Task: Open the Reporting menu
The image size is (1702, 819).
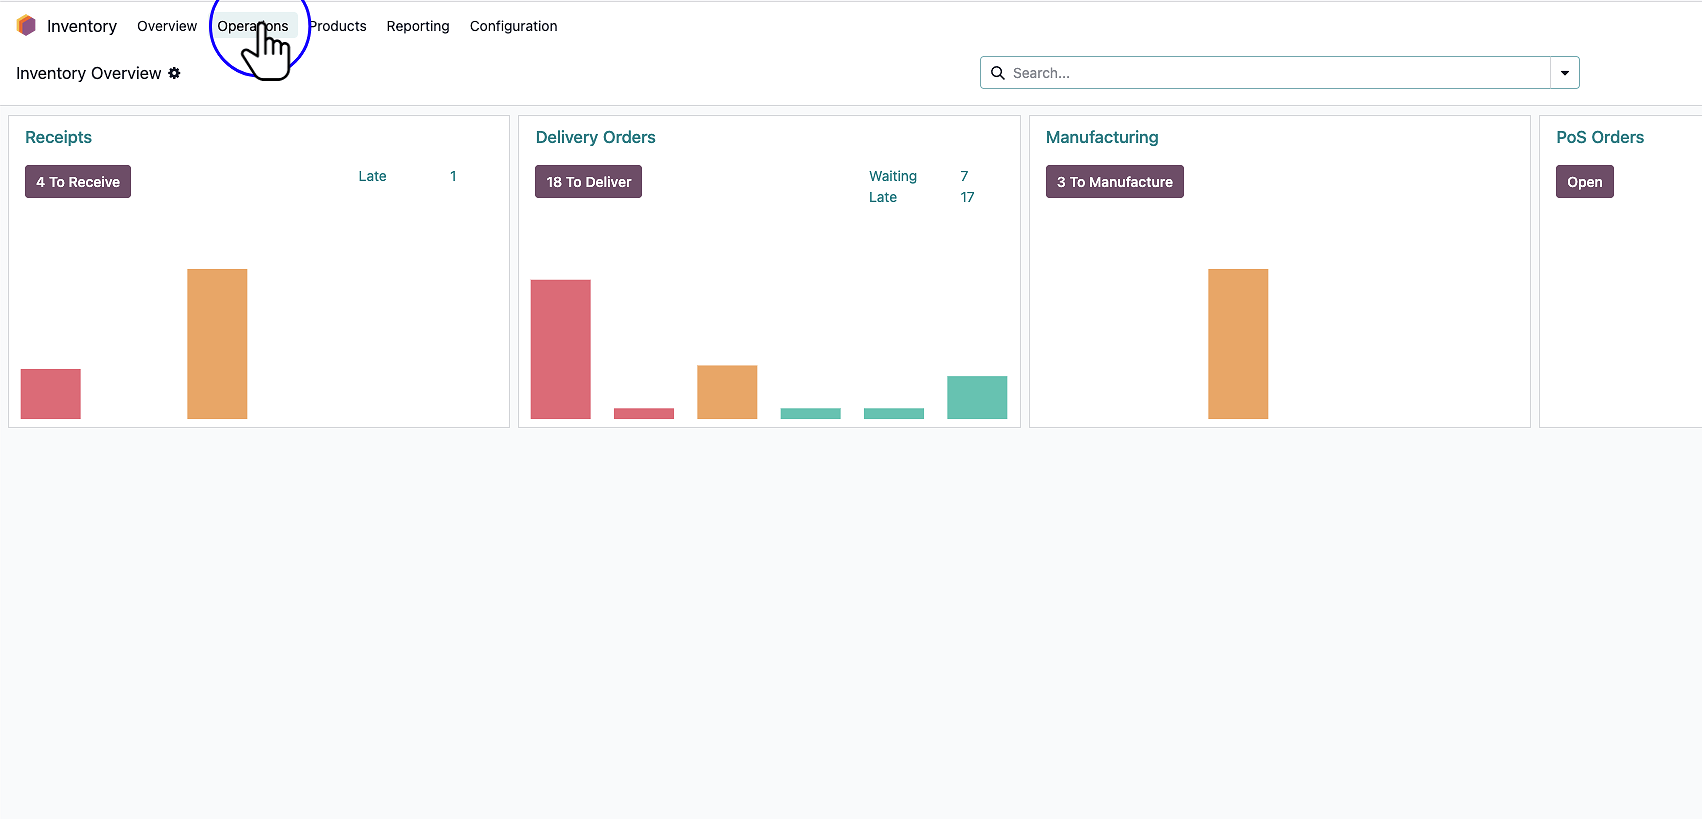Action: 418,26
